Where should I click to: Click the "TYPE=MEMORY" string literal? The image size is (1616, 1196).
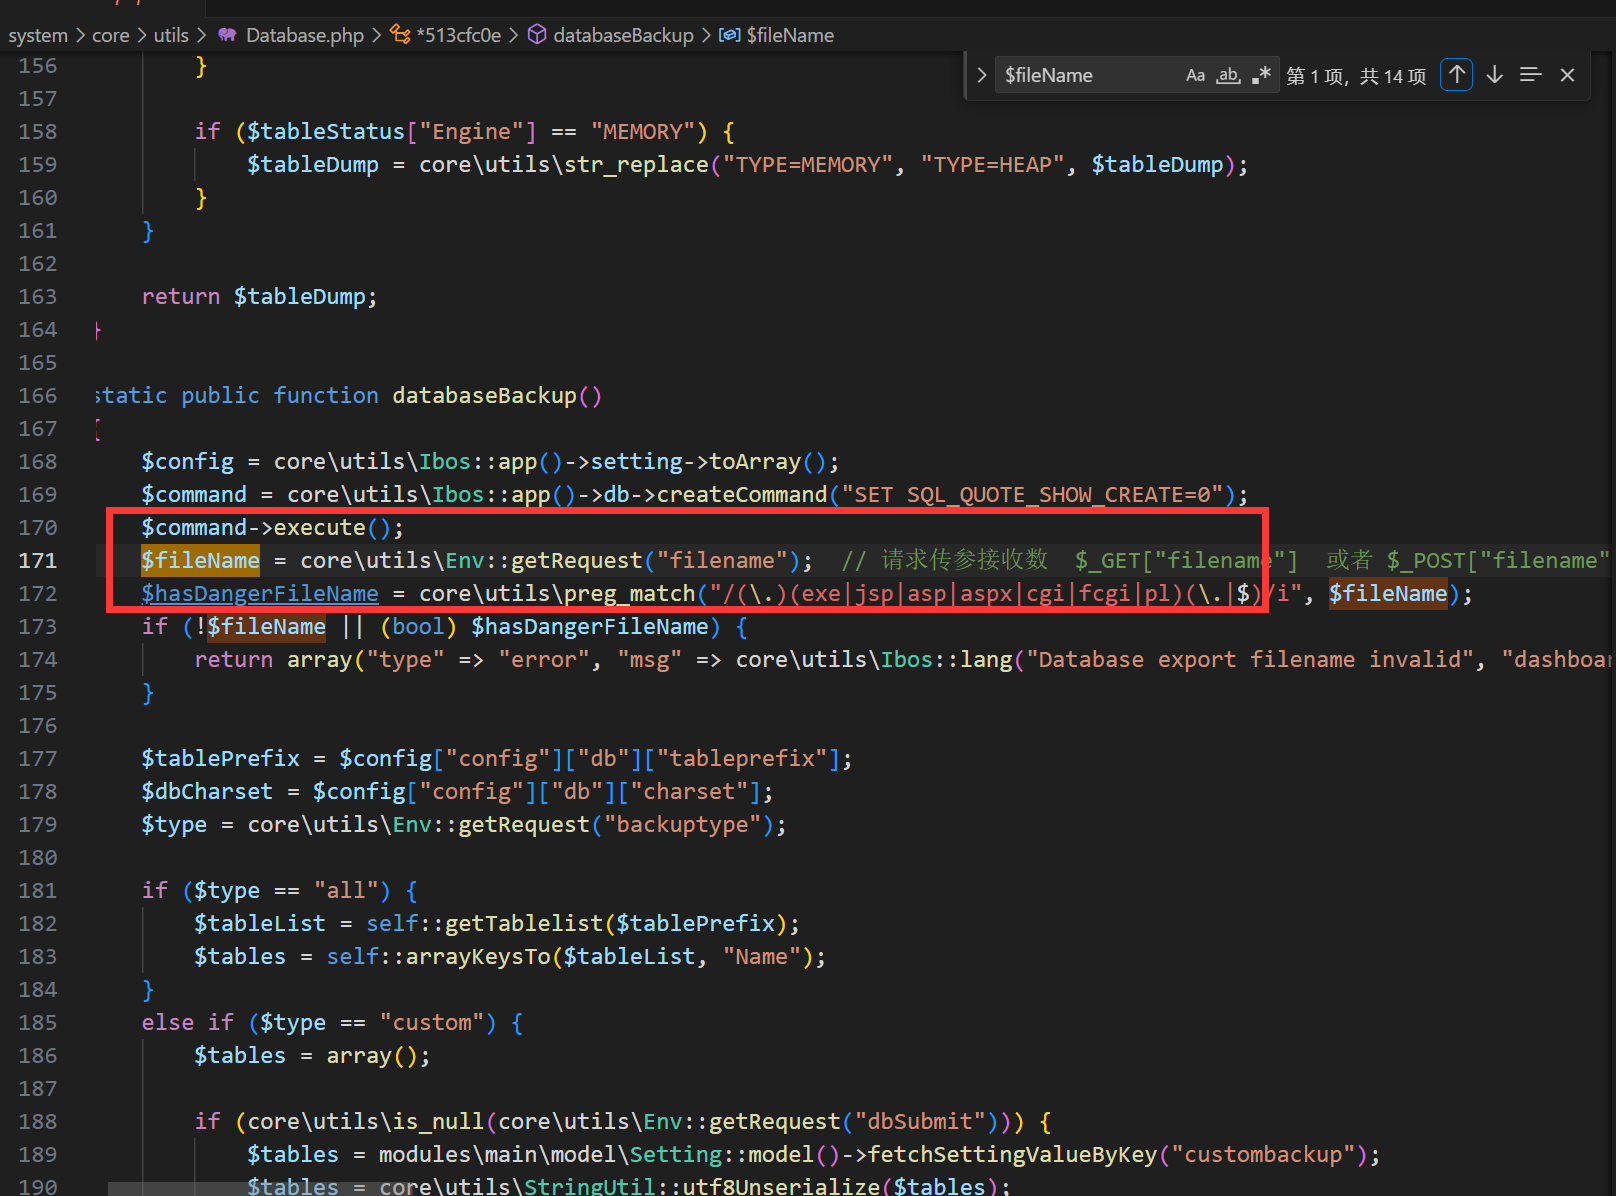tap(808, 165)
